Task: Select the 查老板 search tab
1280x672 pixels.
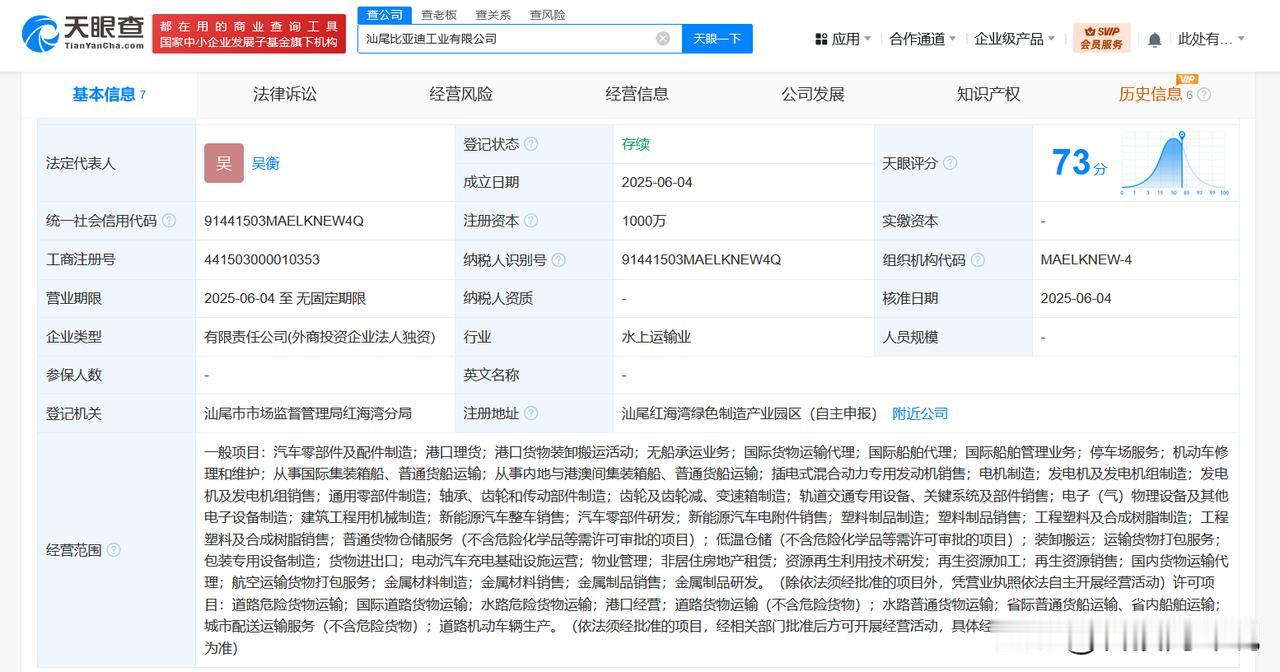Action: tap(439, 15)
